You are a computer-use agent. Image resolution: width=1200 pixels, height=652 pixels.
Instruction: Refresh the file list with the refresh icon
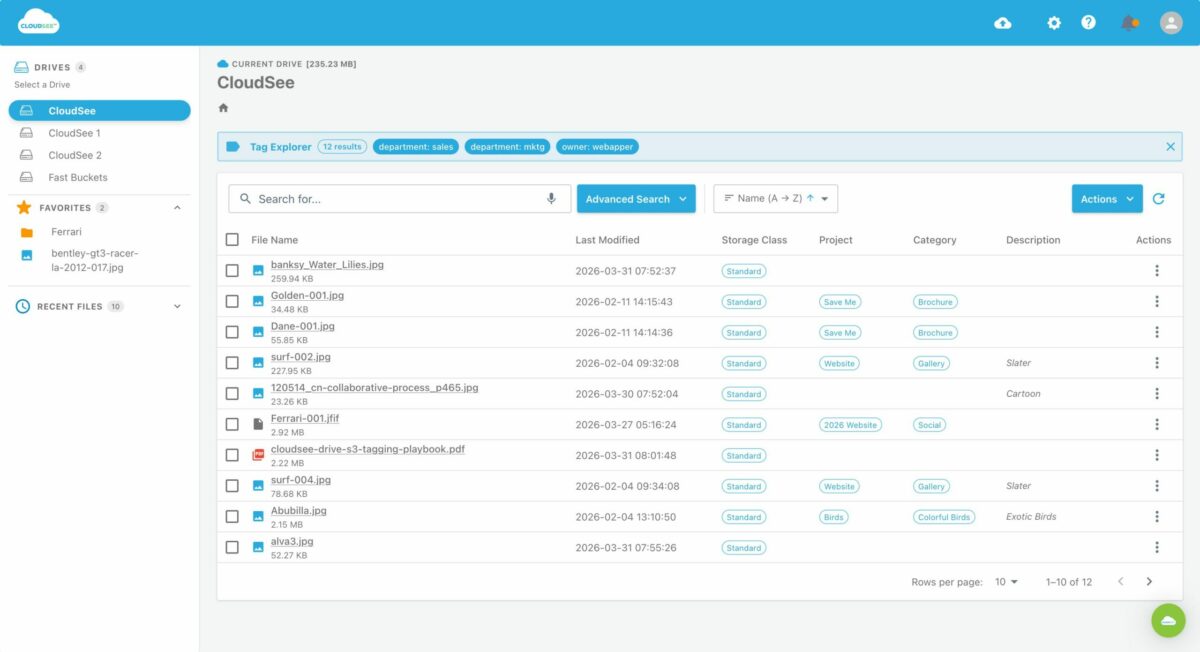1159,198
